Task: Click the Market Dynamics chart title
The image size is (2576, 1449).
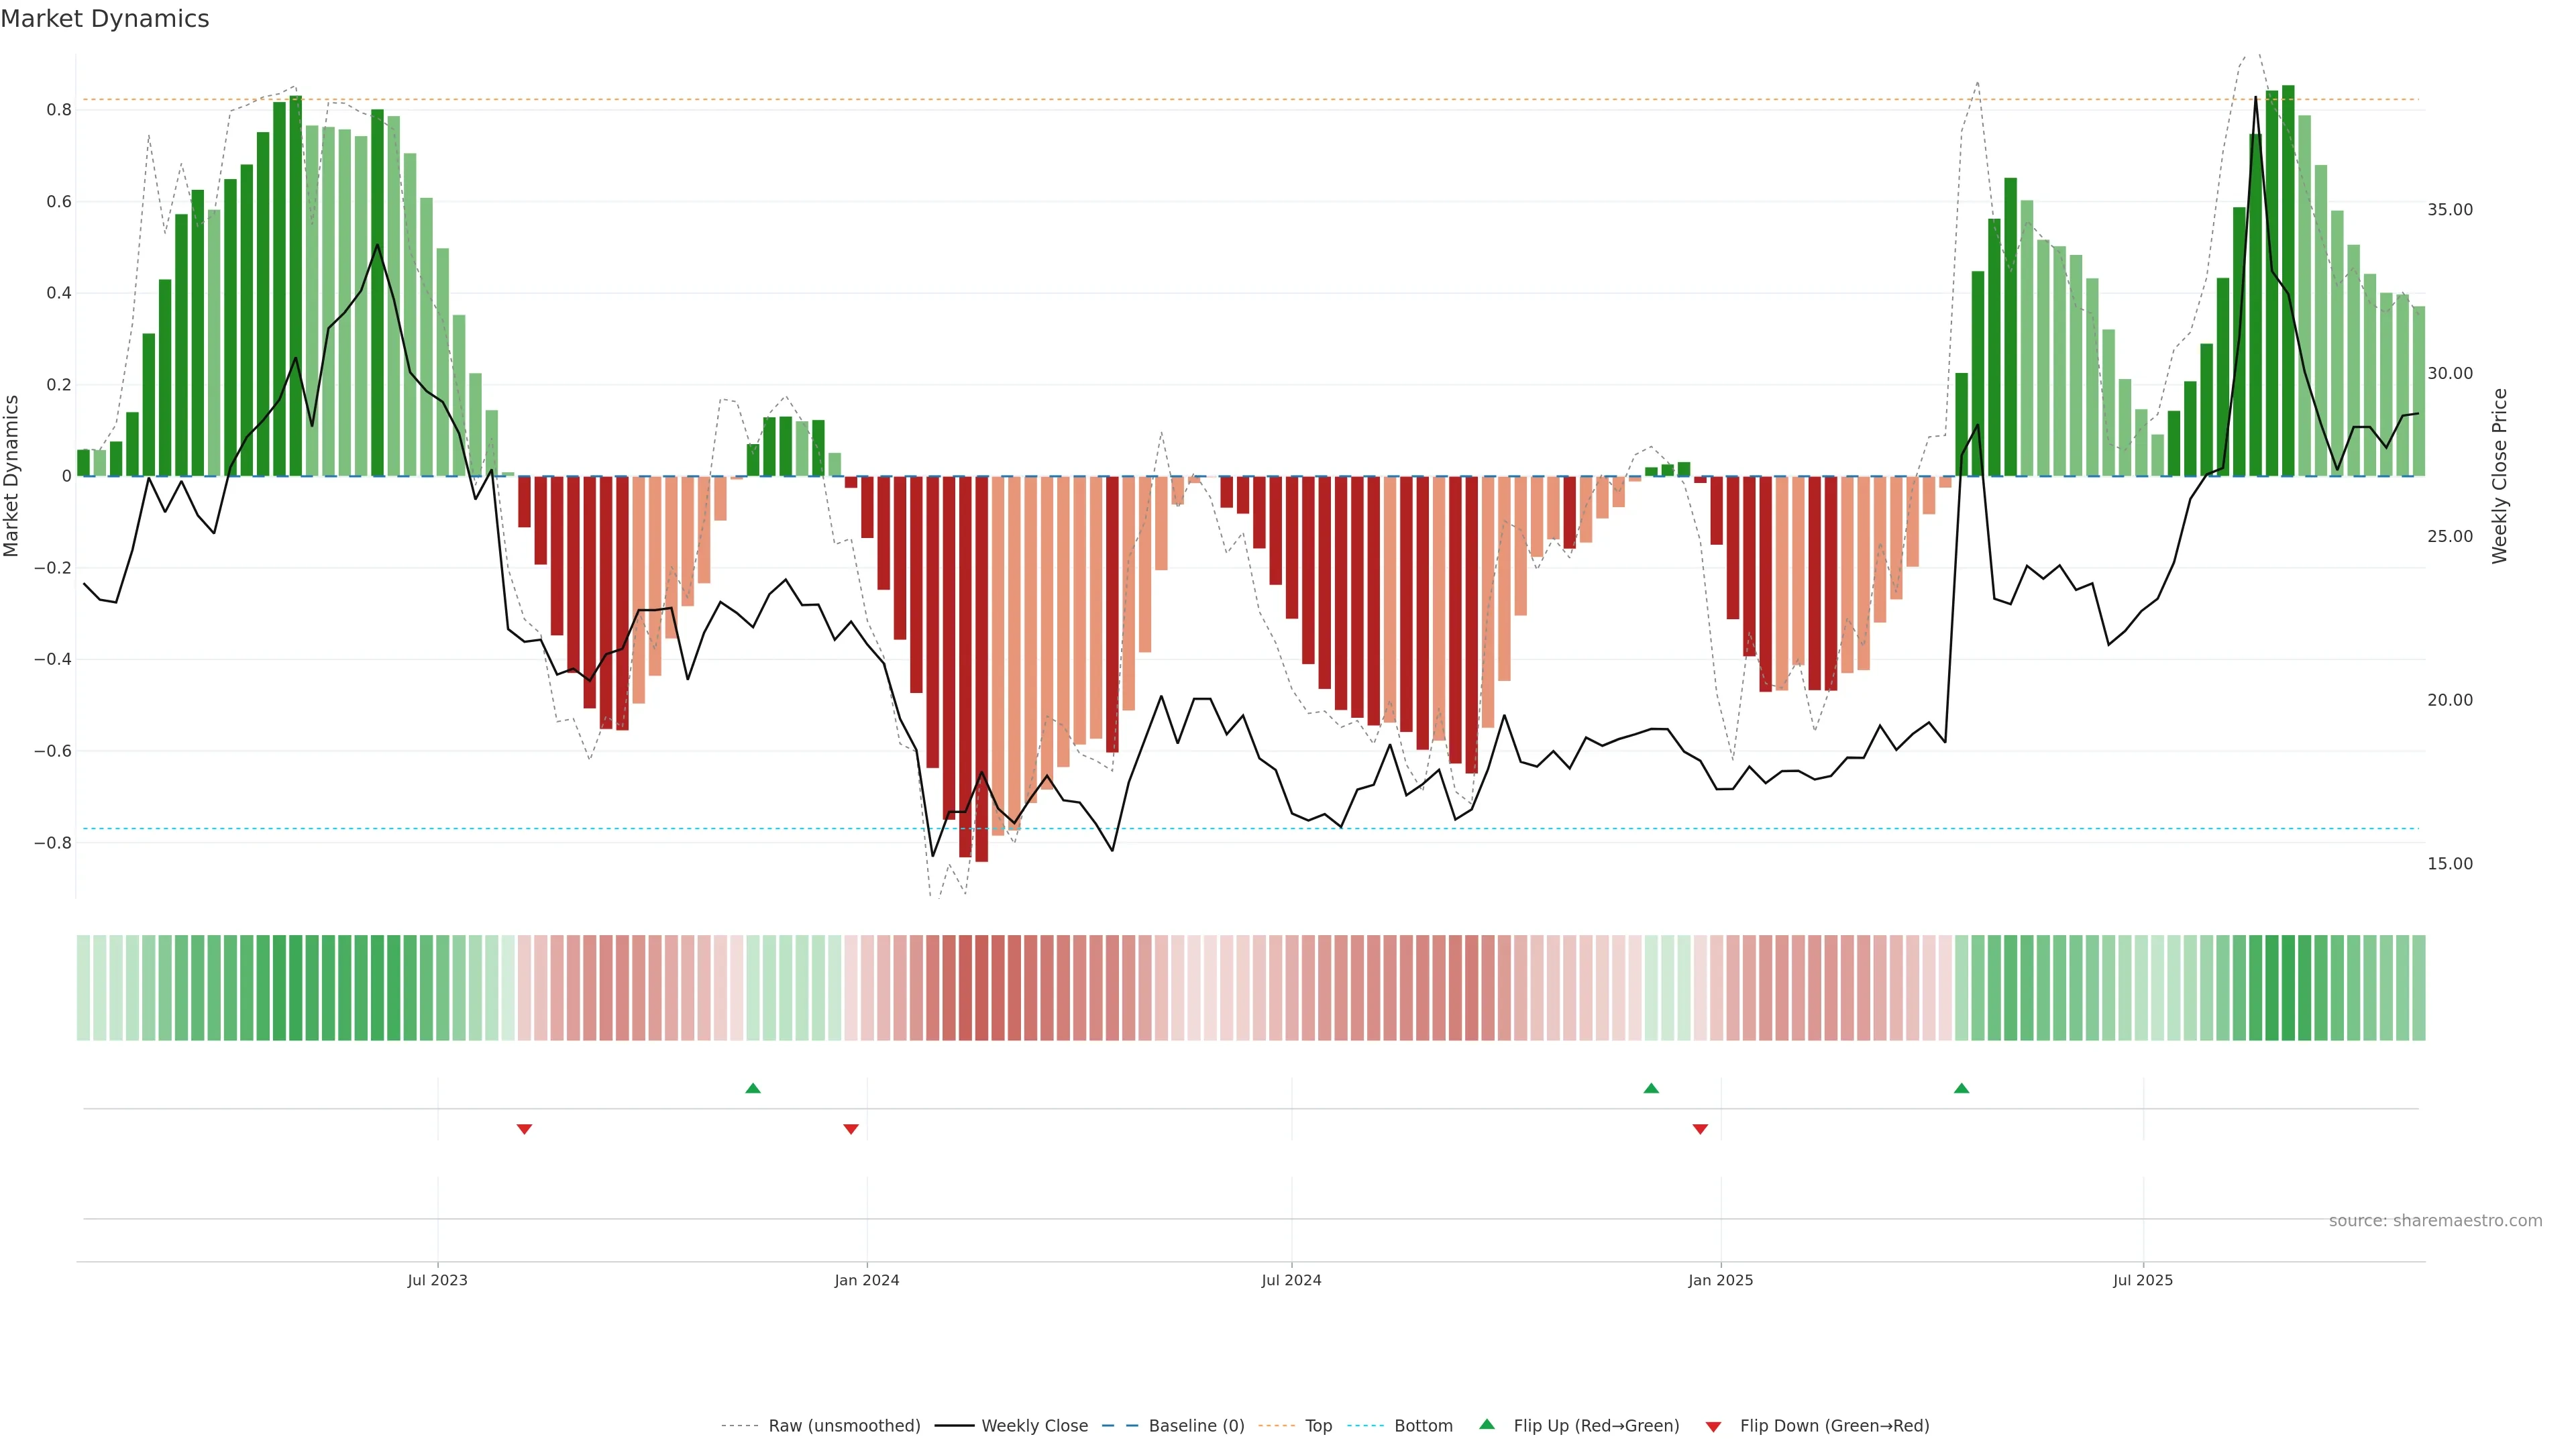Action: point(105,19)
